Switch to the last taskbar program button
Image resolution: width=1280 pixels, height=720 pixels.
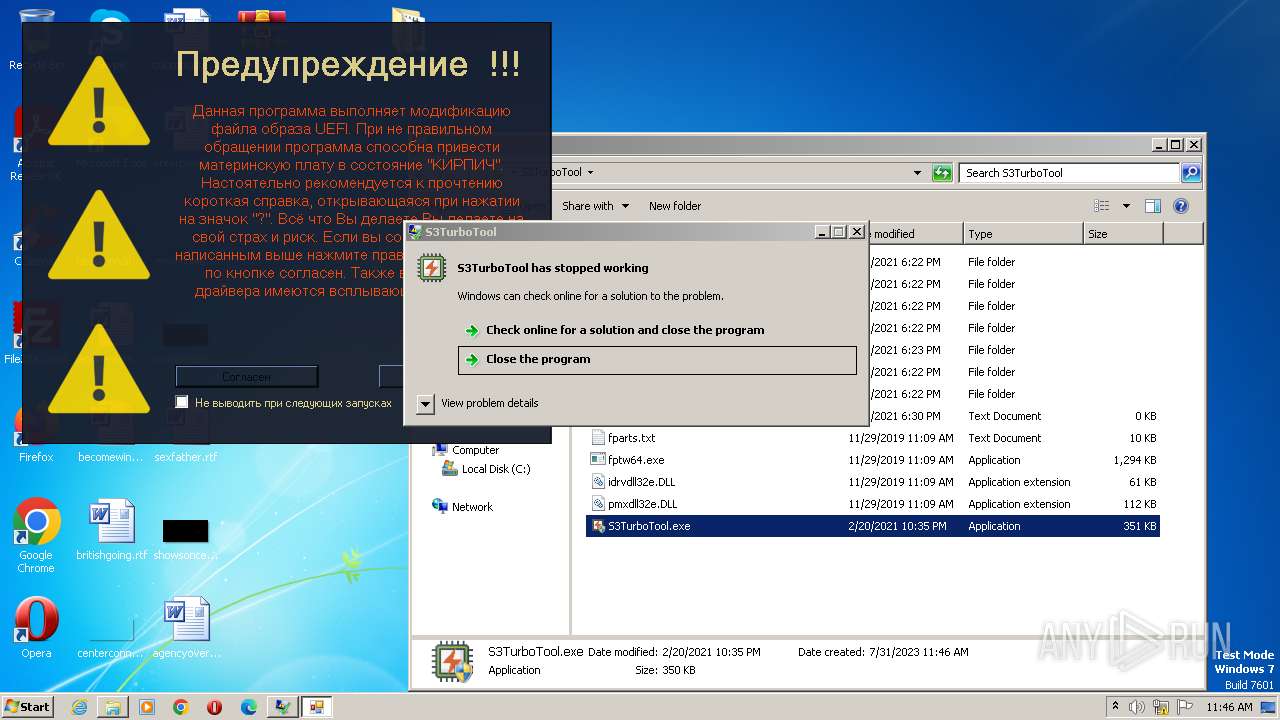(x=317, y=707)
